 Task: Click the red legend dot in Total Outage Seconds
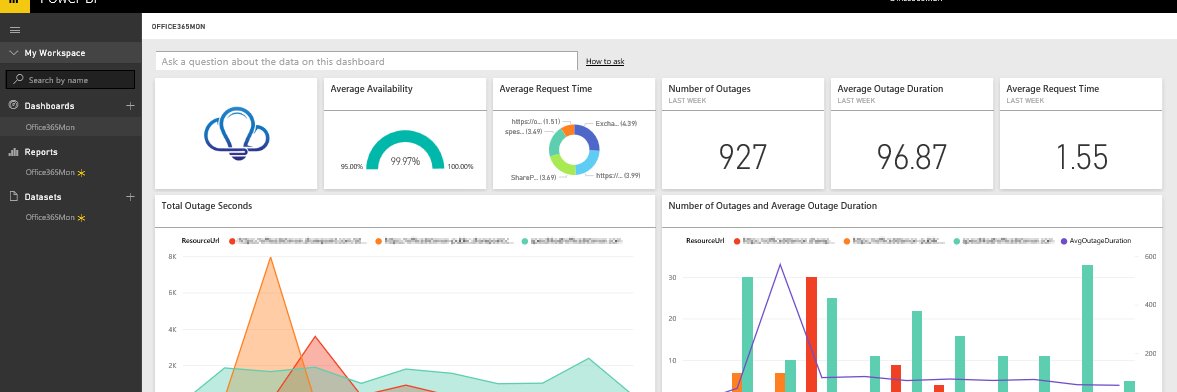[x=232, y=241]
